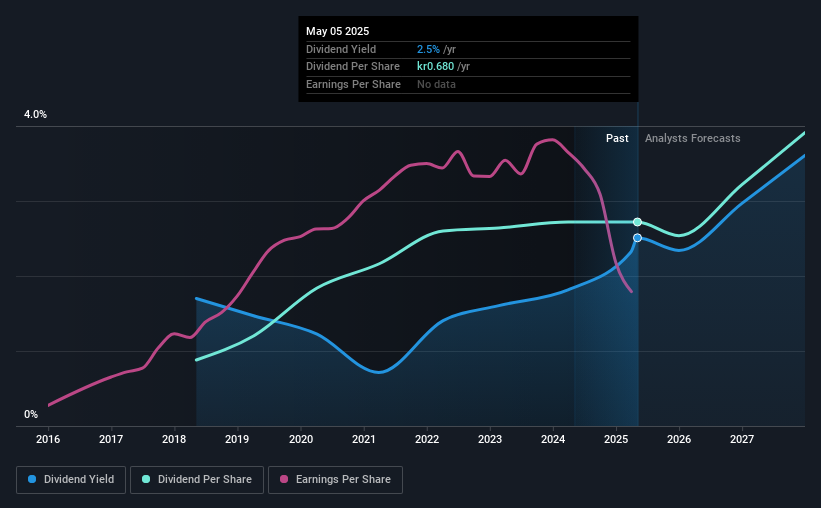Click the Past section label
Screen dimensions: 821x508
point(617,138)
